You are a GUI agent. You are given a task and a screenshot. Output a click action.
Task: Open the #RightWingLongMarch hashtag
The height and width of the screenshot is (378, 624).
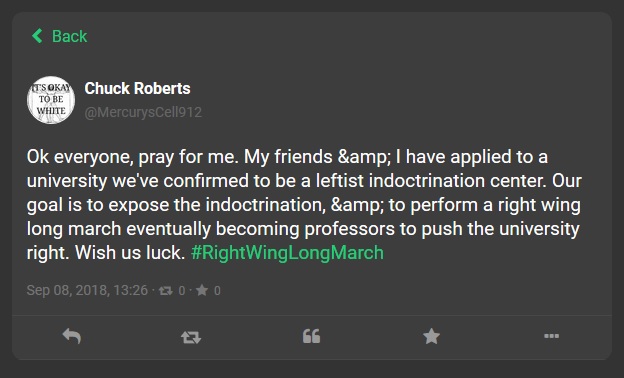click(287, 253)
